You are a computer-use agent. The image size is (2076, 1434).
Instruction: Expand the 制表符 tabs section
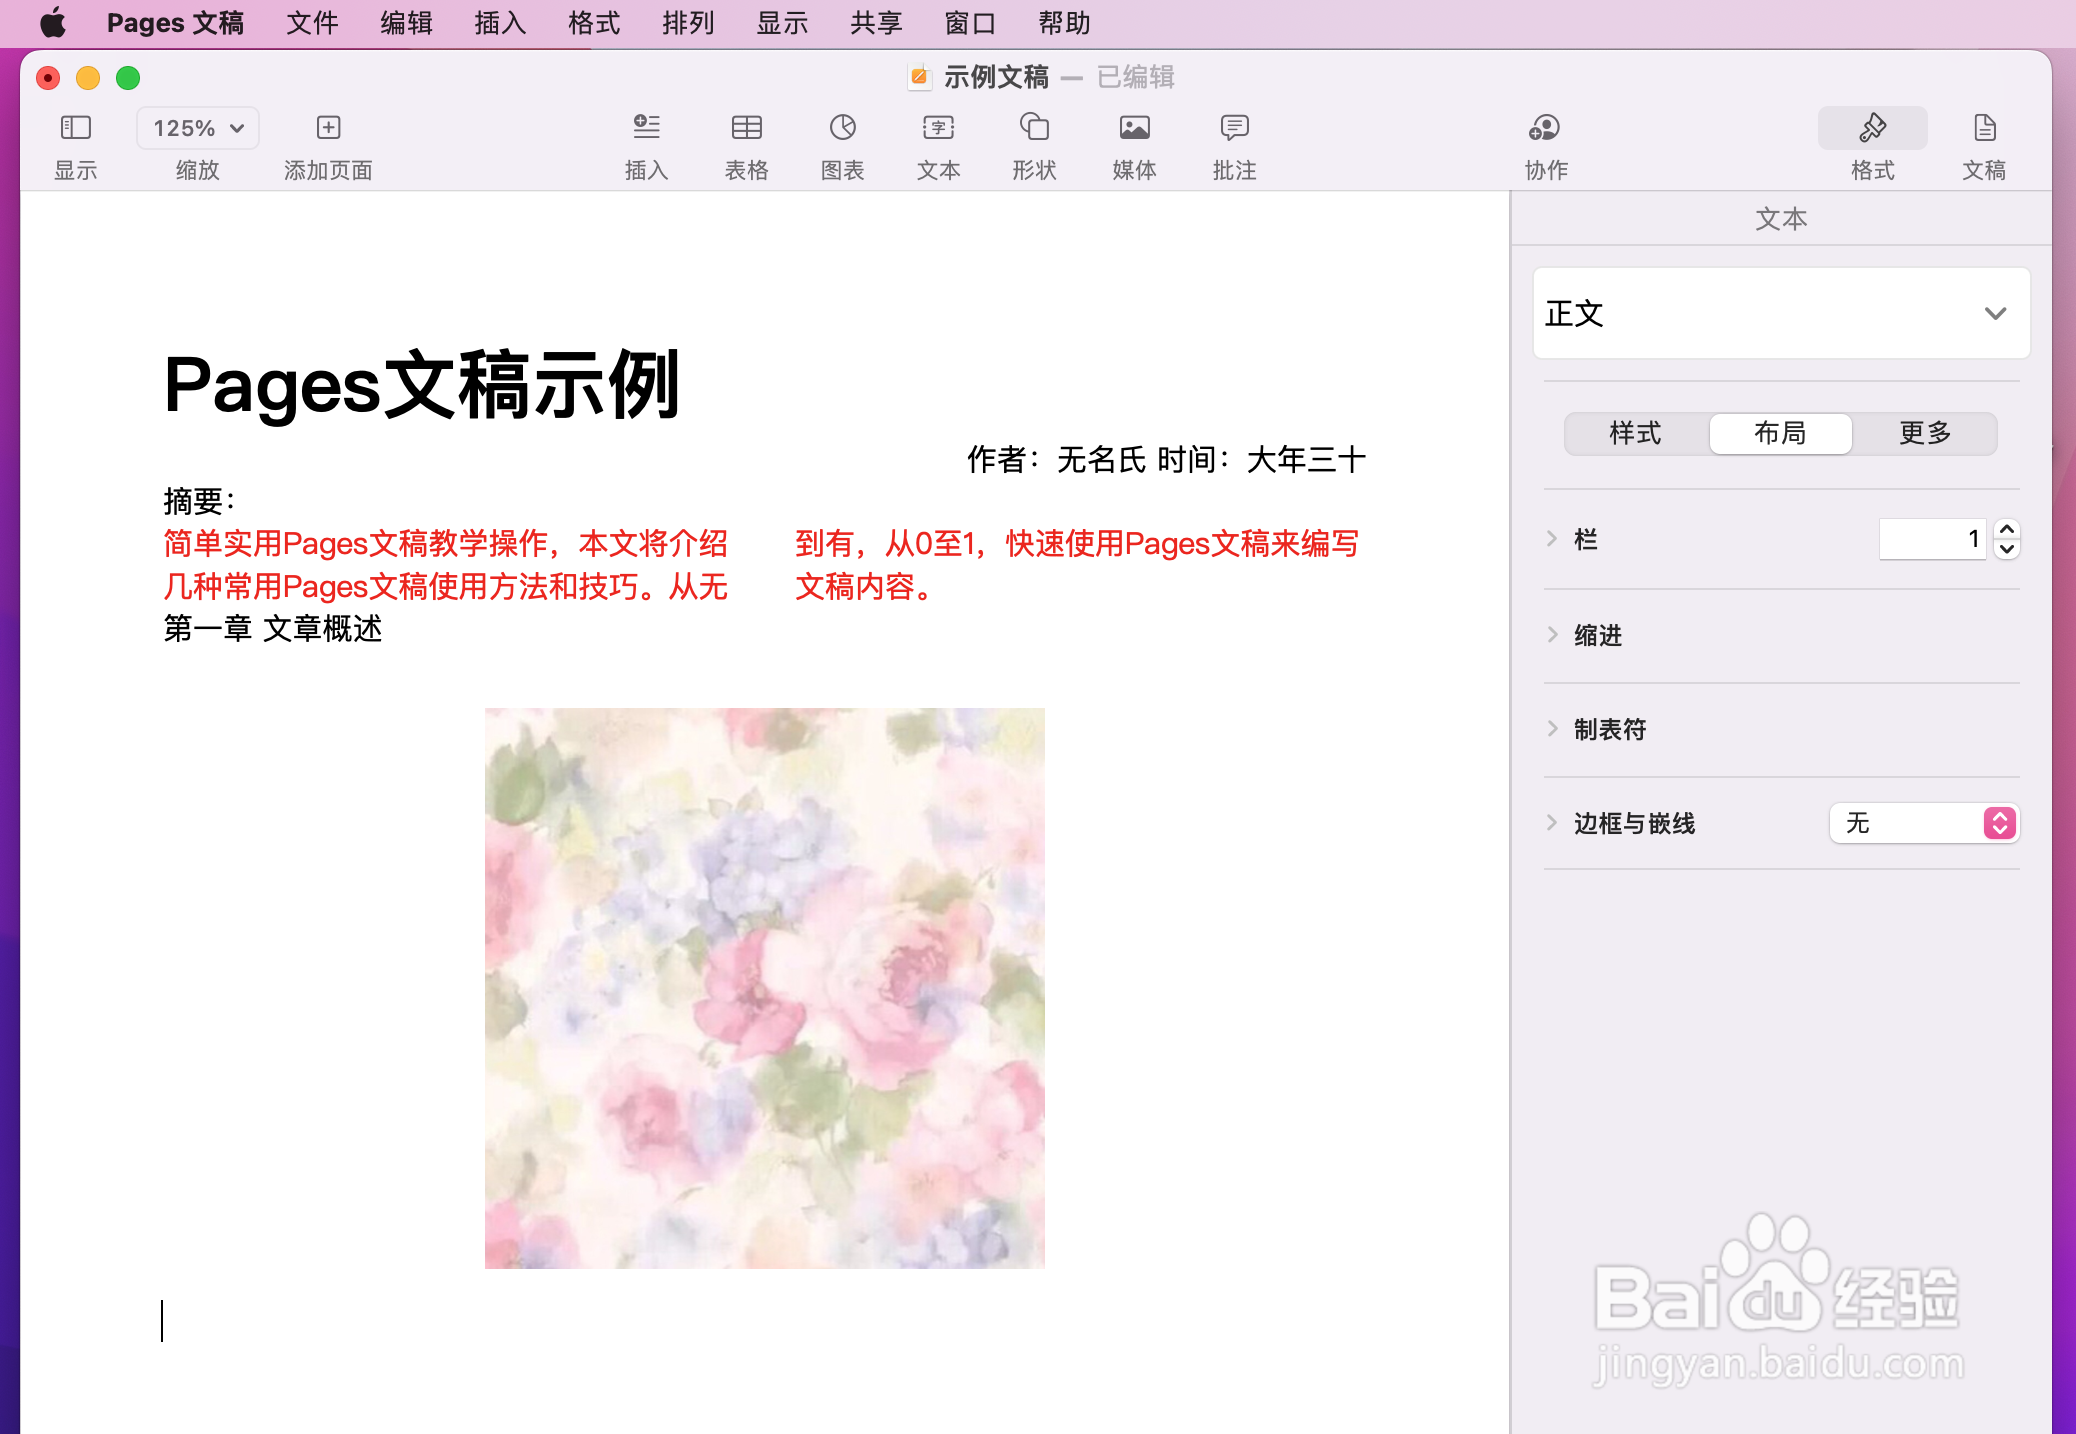click(1552, 729)
